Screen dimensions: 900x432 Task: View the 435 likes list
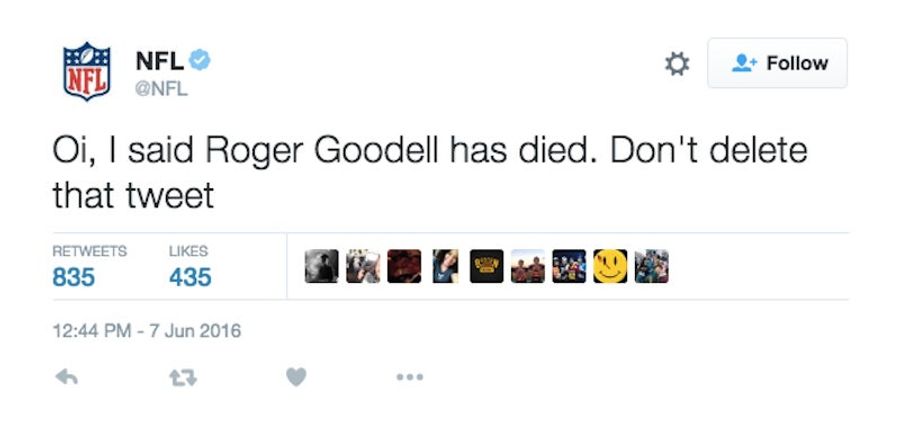190,268
